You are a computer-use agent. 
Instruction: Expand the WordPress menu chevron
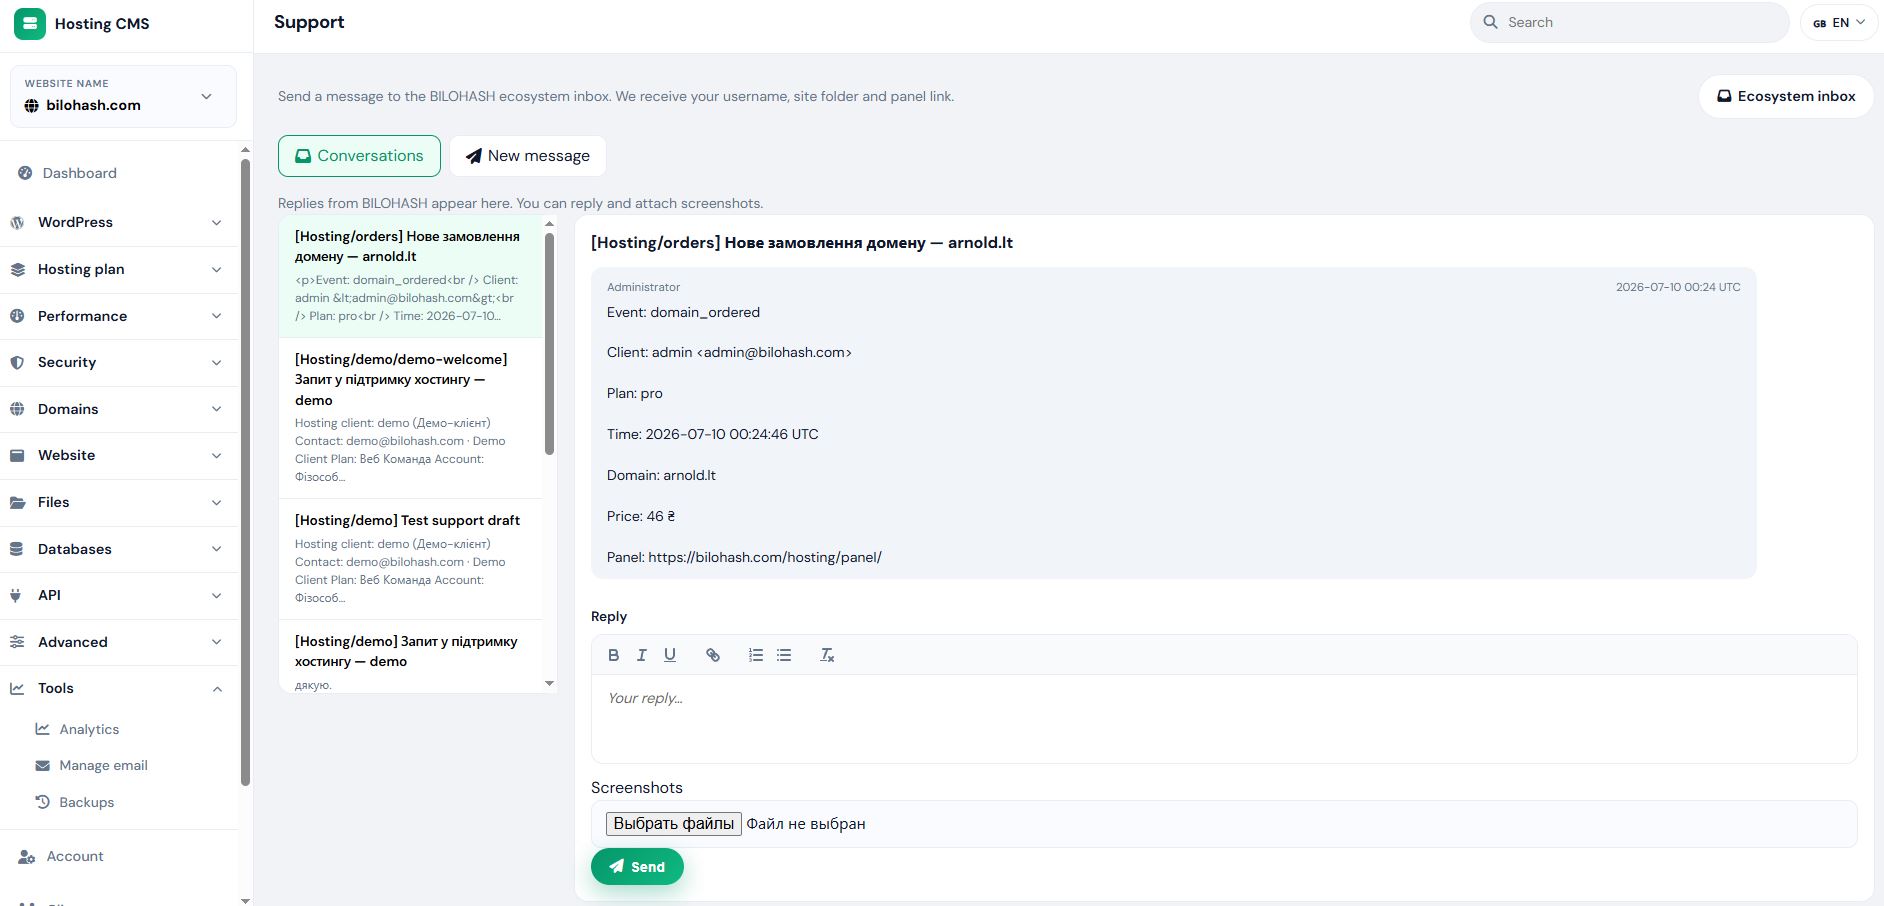[216, 222]
